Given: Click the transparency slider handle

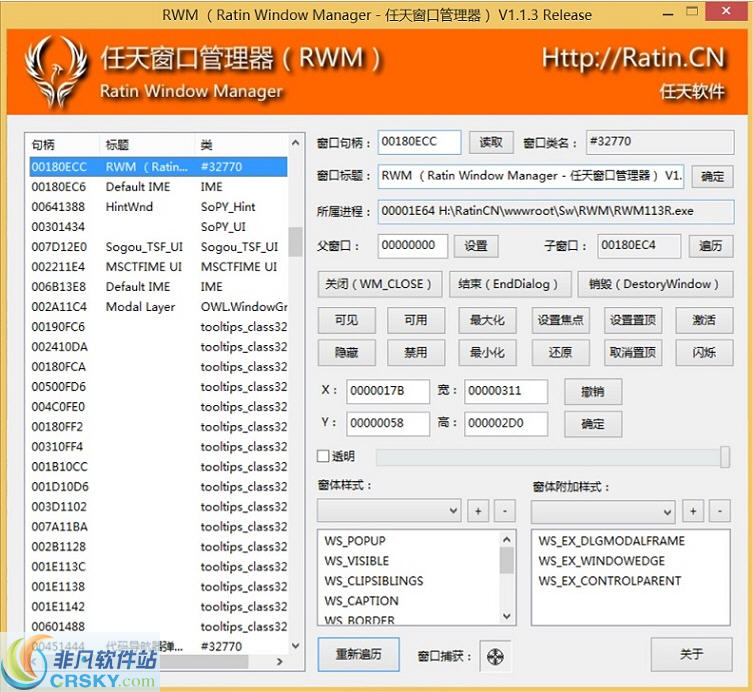Looking at the screenshot, I should (x=725, y=457).
